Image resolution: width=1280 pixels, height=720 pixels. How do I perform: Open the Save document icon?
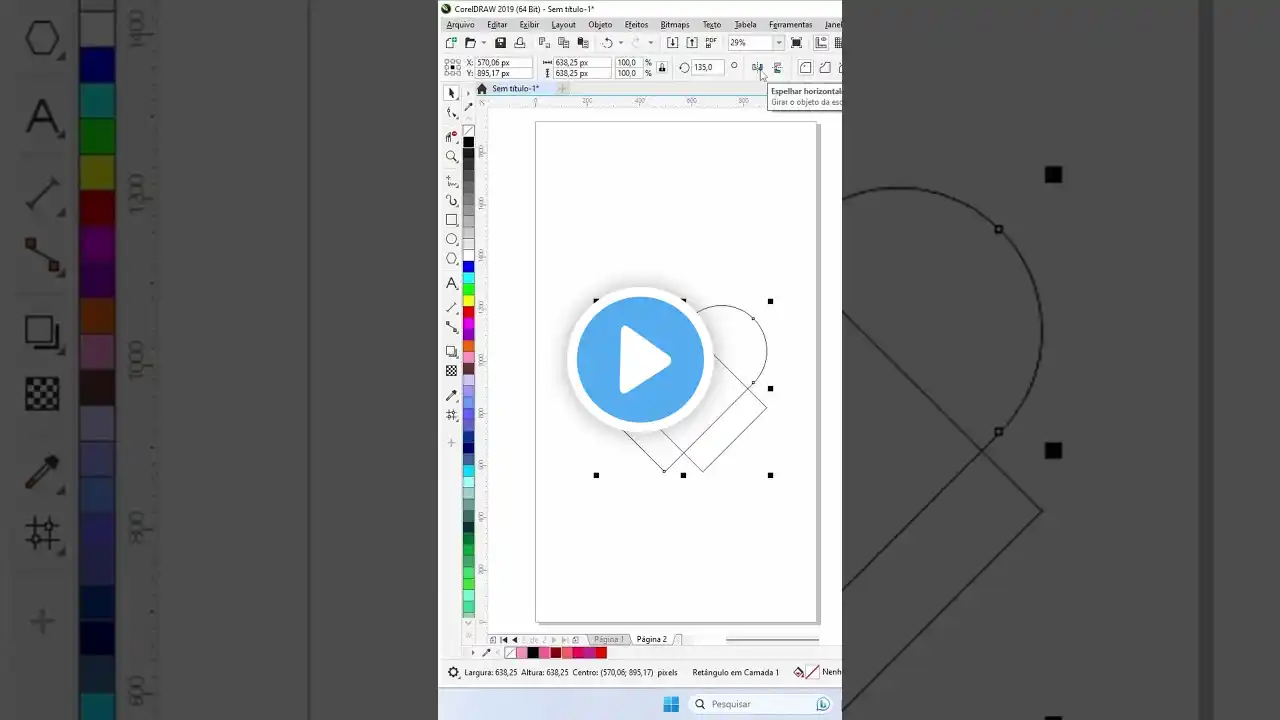(x=502, y=42)
